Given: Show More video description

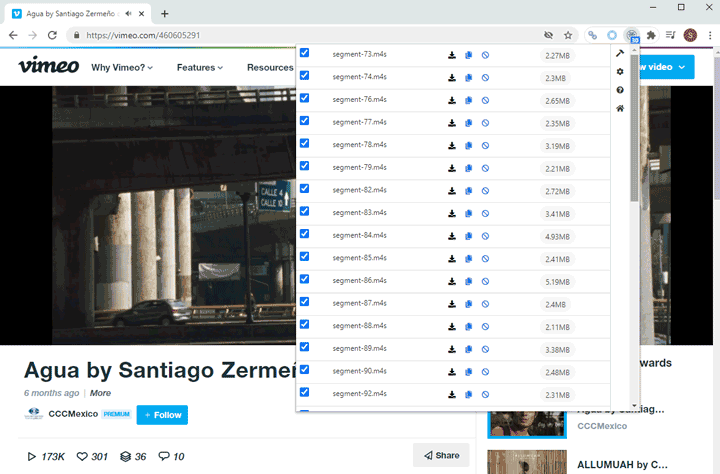Looking at the screenshot, I should [100, 393].
